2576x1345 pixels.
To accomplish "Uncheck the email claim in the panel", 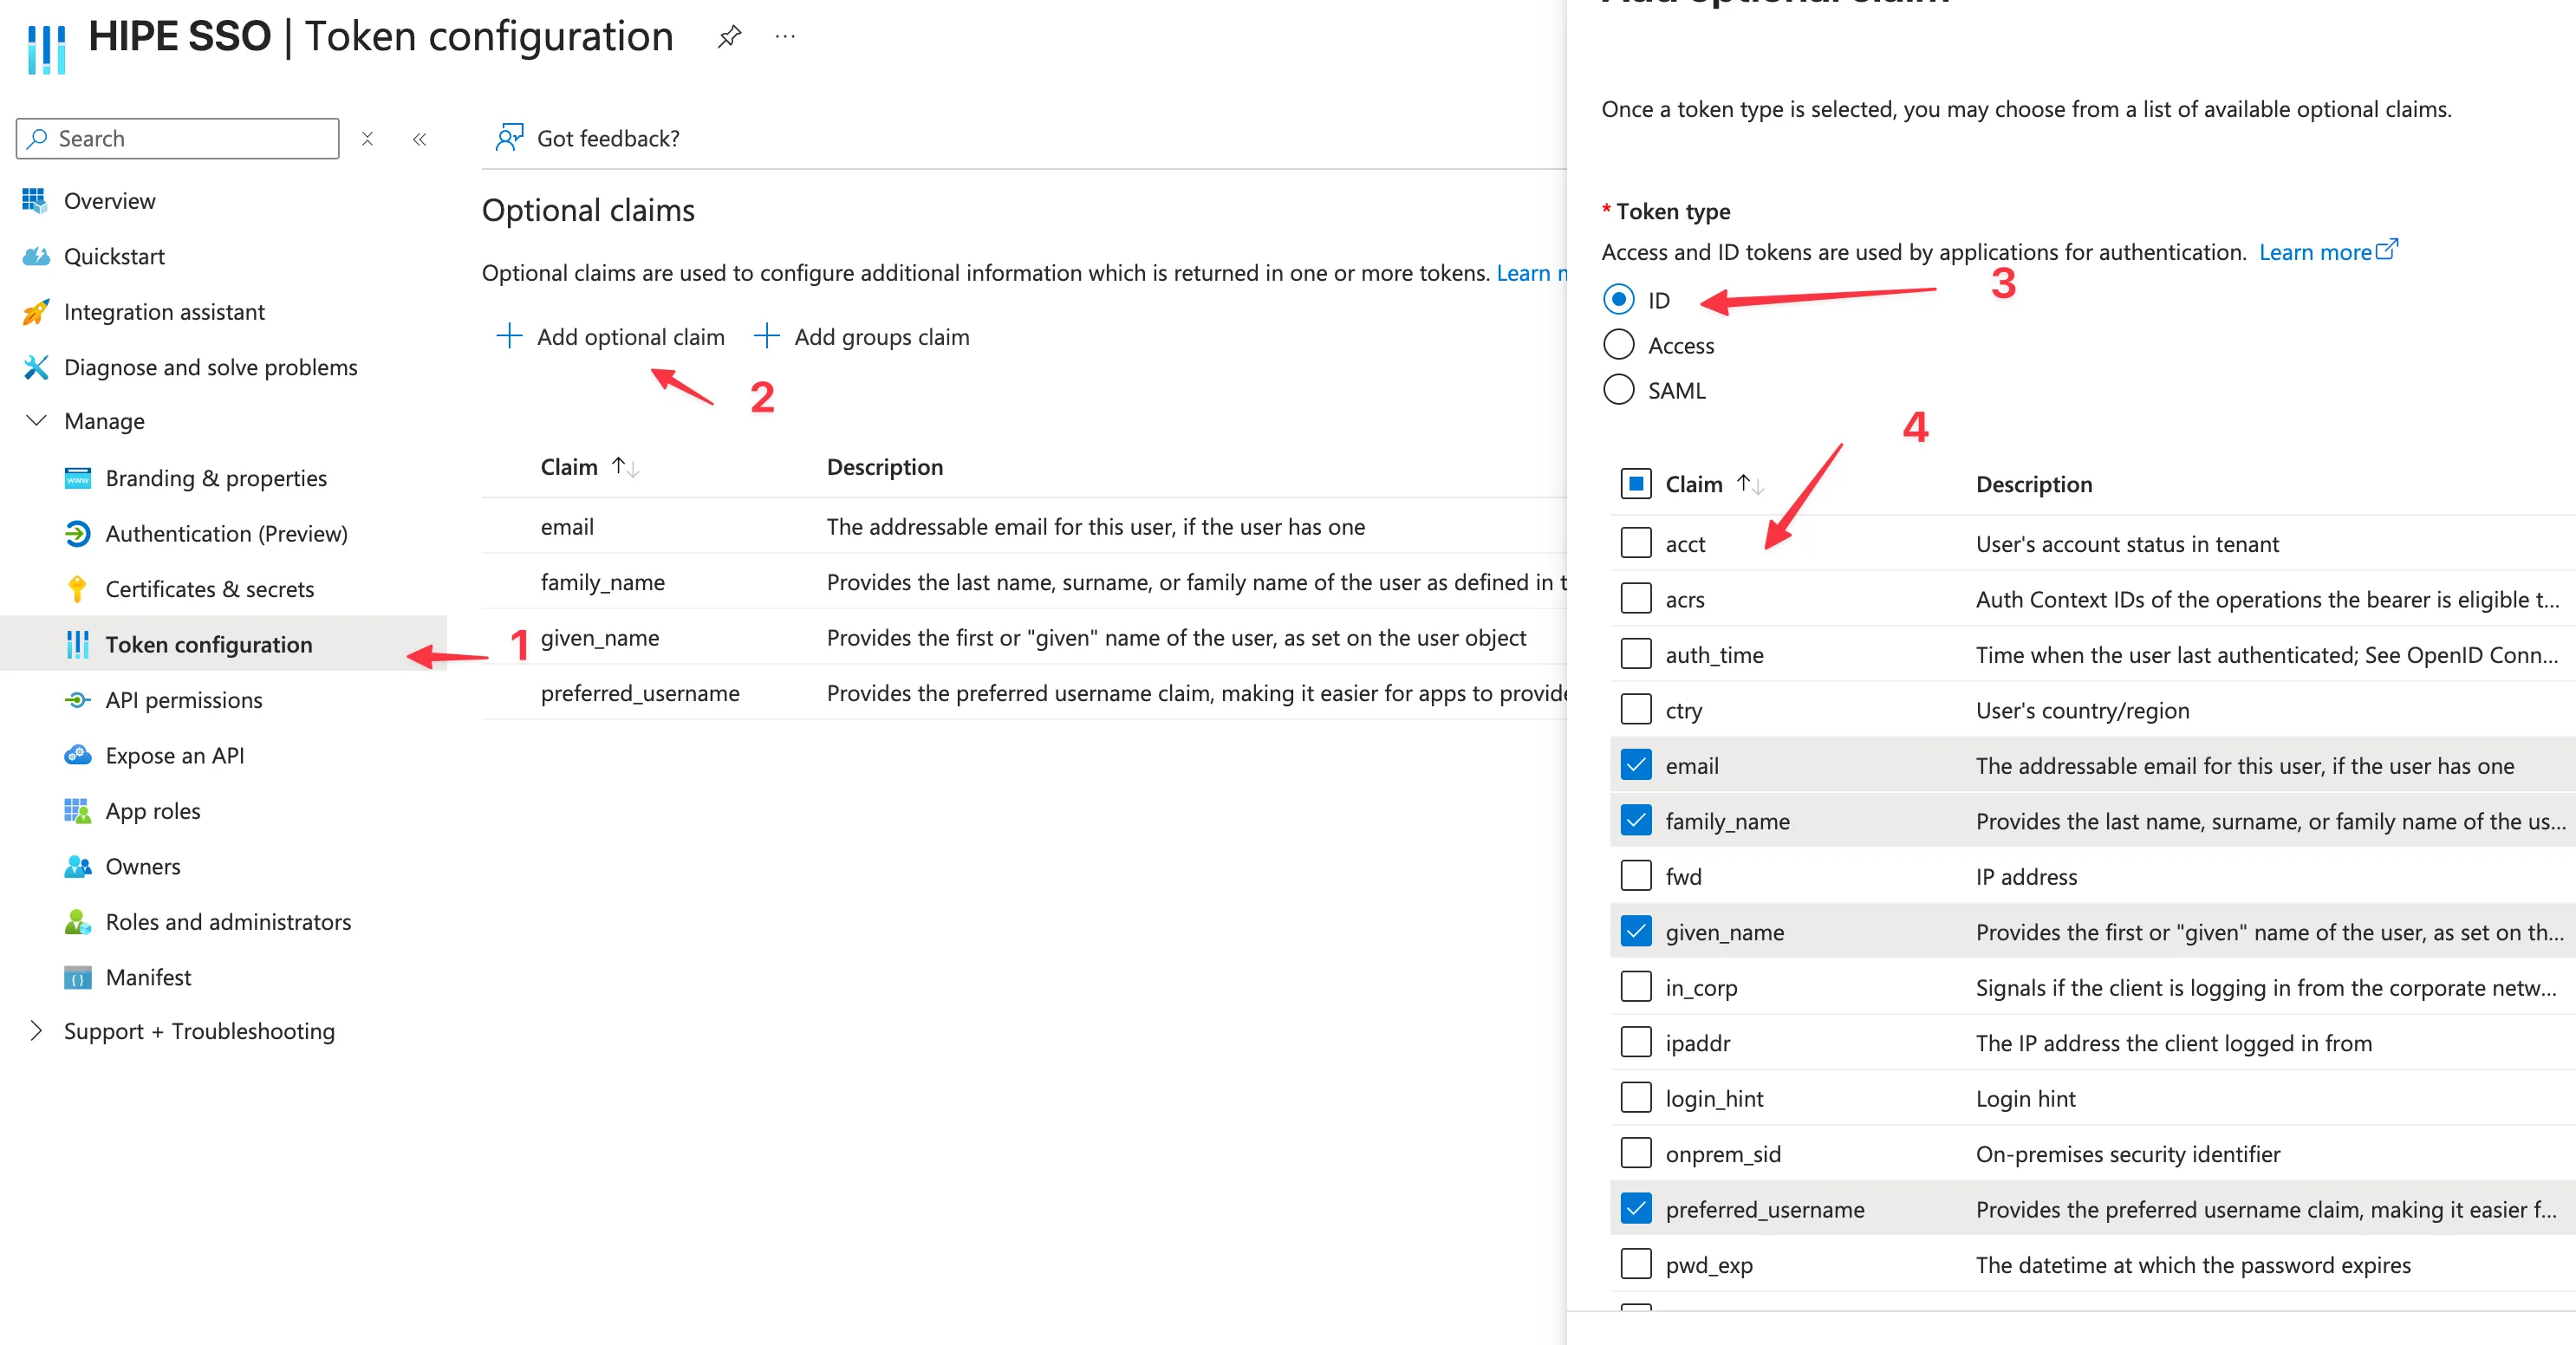I will pos(1636,765).
